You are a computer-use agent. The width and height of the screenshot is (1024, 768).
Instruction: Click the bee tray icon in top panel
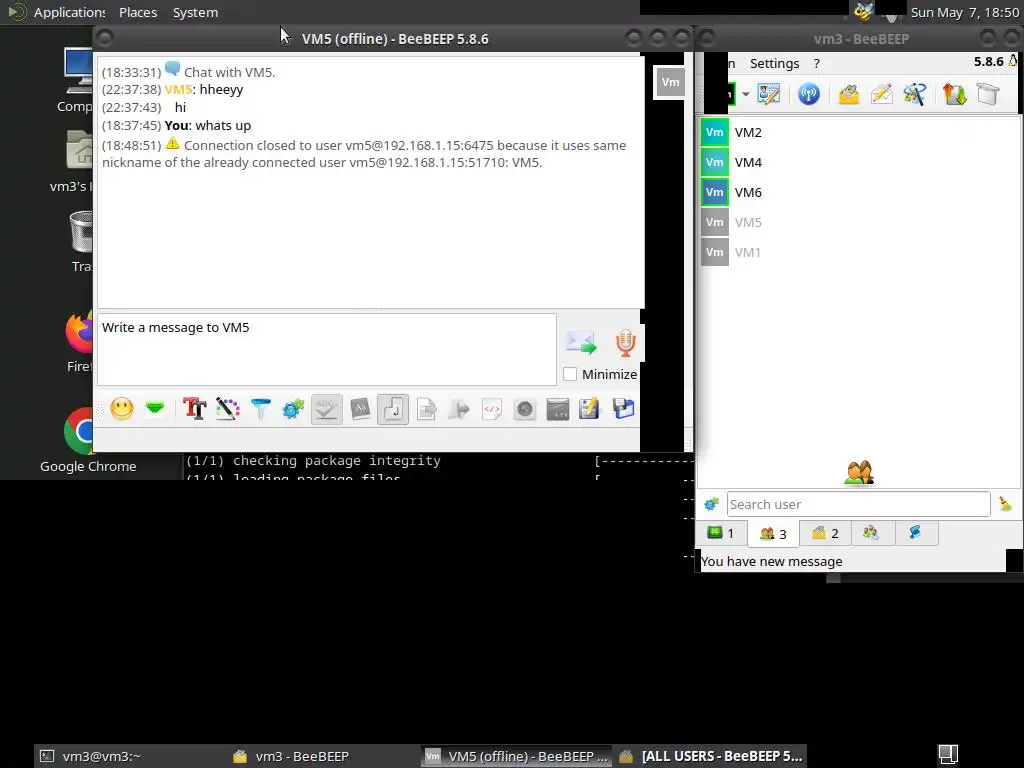[863, 11]
